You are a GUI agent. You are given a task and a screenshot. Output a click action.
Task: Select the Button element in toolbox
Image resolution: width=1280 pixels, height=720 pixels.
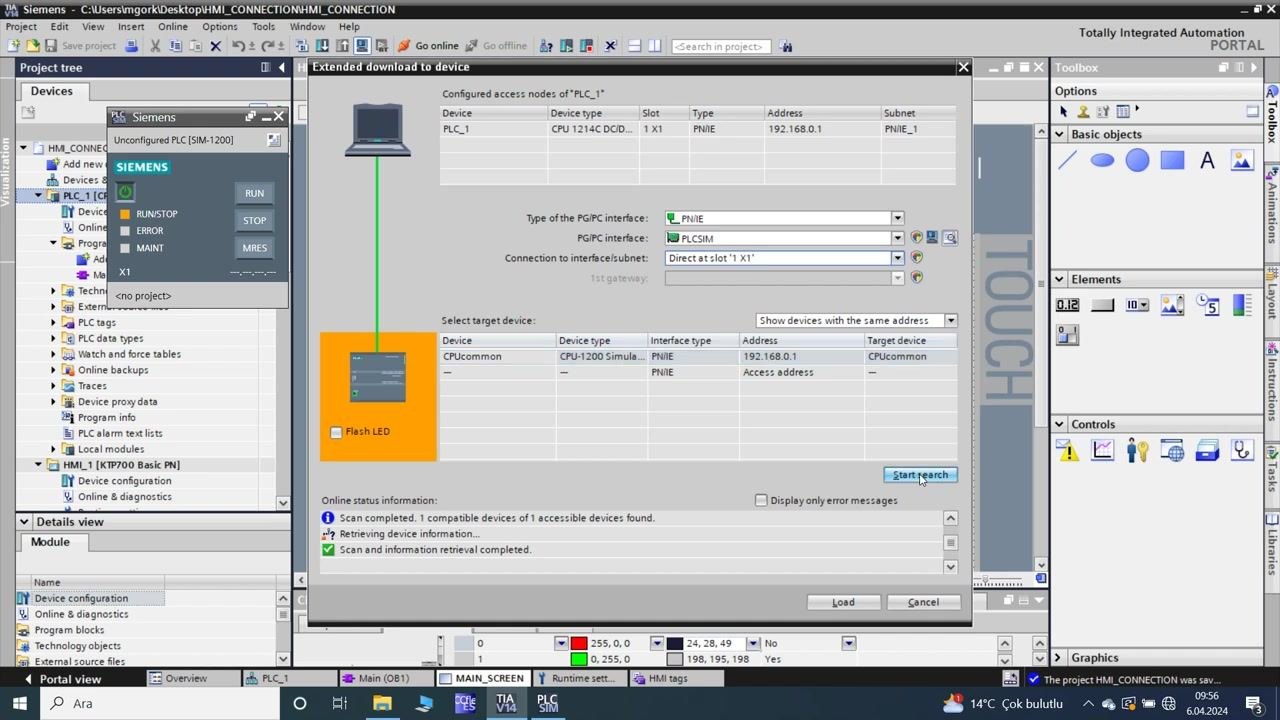click(x=1102, y=305)
